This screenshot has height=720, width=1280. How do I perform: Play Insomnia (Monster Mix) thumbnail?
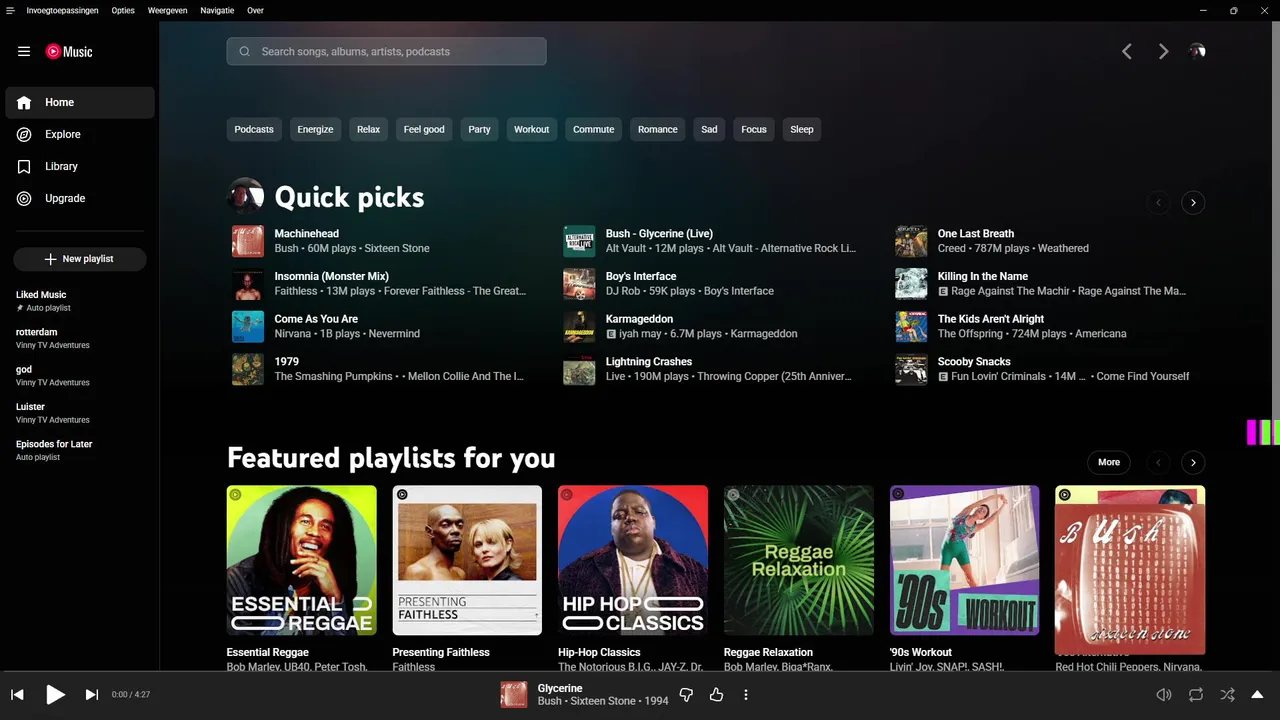pos(248,284)
